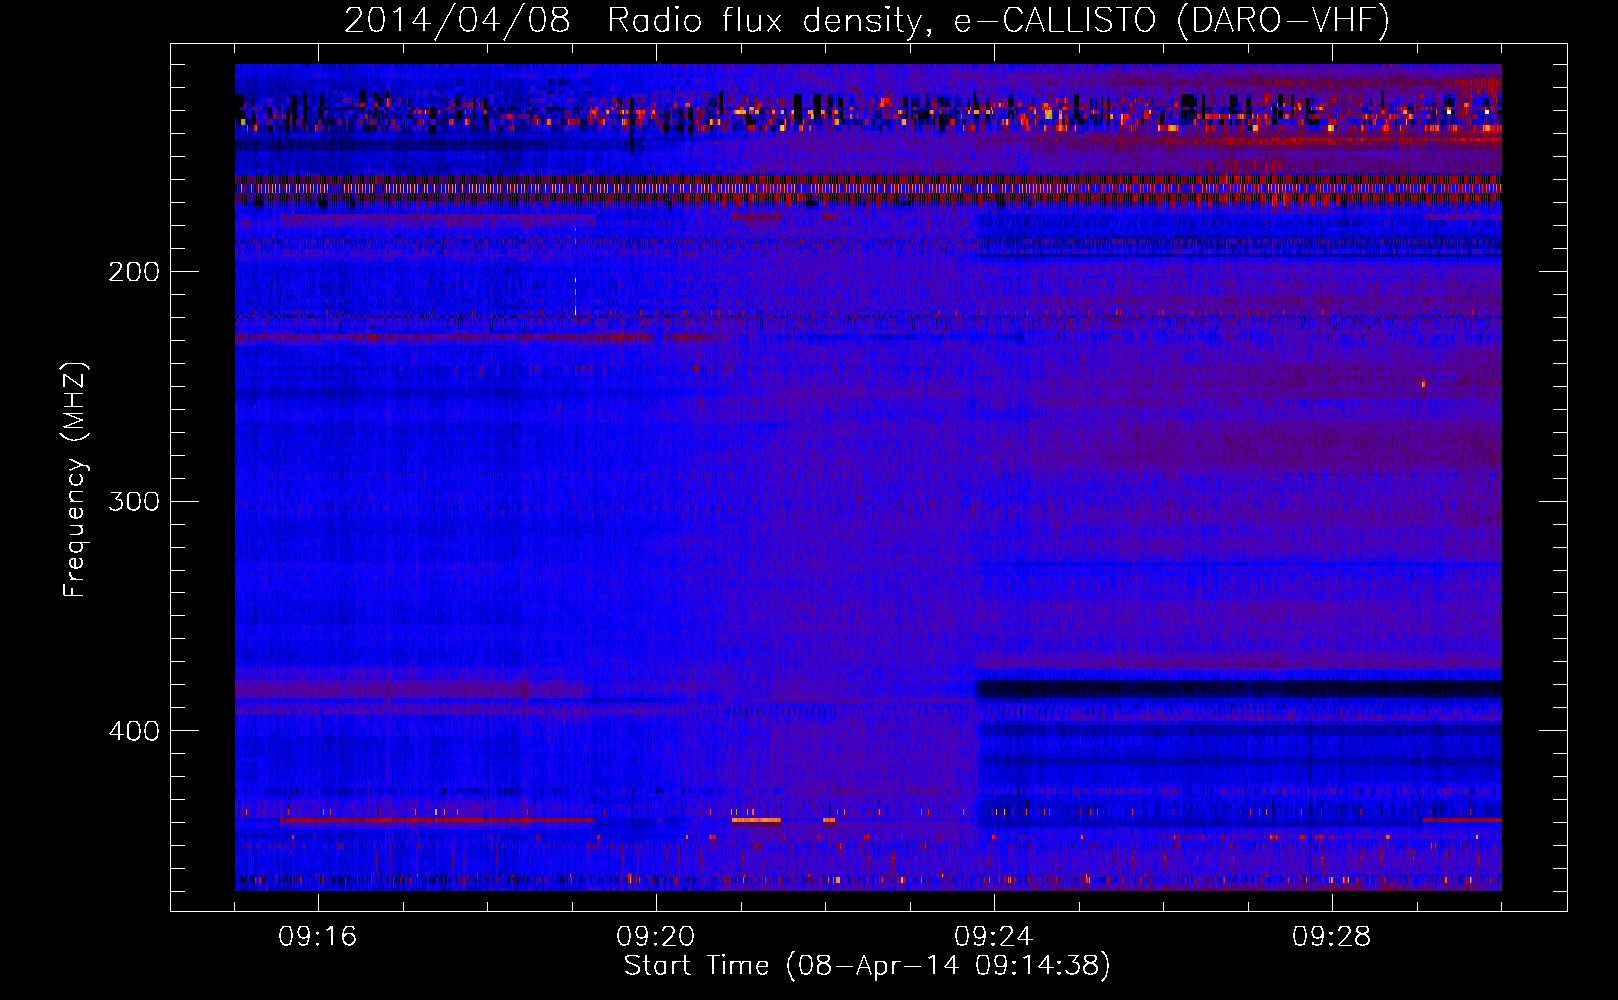Click the 'Frequency (MHZ)' axis label
The width and height of the screenshot is (1618, 1000).
coord(75,479)
